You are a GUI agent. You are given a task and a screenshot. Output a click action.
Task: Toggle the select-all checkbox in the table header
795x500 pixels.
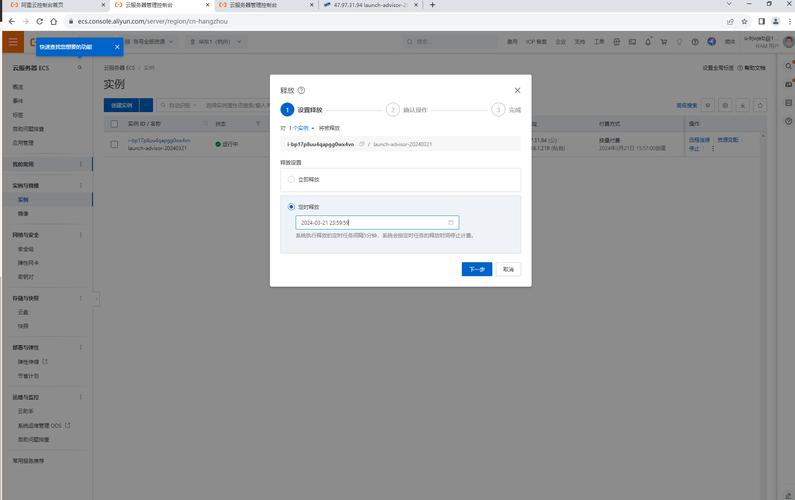pyautogui.click(x=114, y=124)
